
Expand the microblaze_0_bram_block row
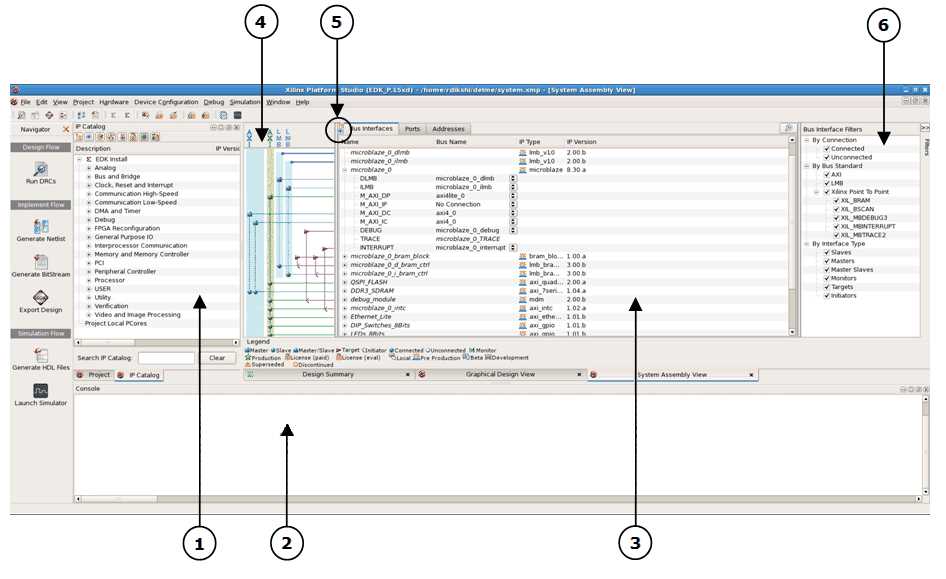pos(345,256)
